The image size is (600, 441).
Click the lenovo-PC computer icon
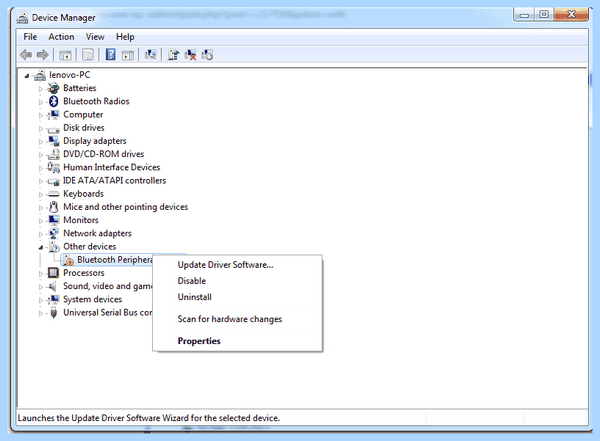[40, 75]
